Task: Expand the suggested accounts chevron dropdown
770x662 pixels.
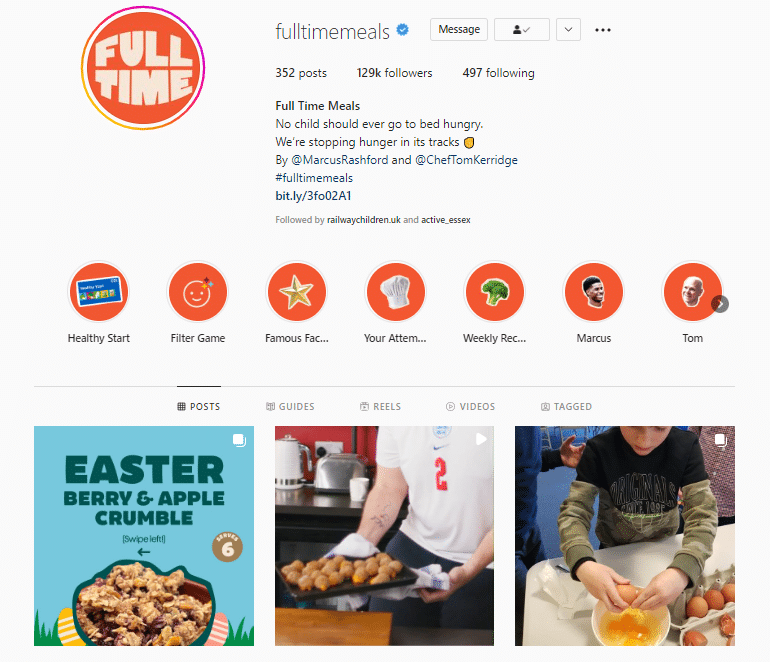Action: tap(568, 29)
